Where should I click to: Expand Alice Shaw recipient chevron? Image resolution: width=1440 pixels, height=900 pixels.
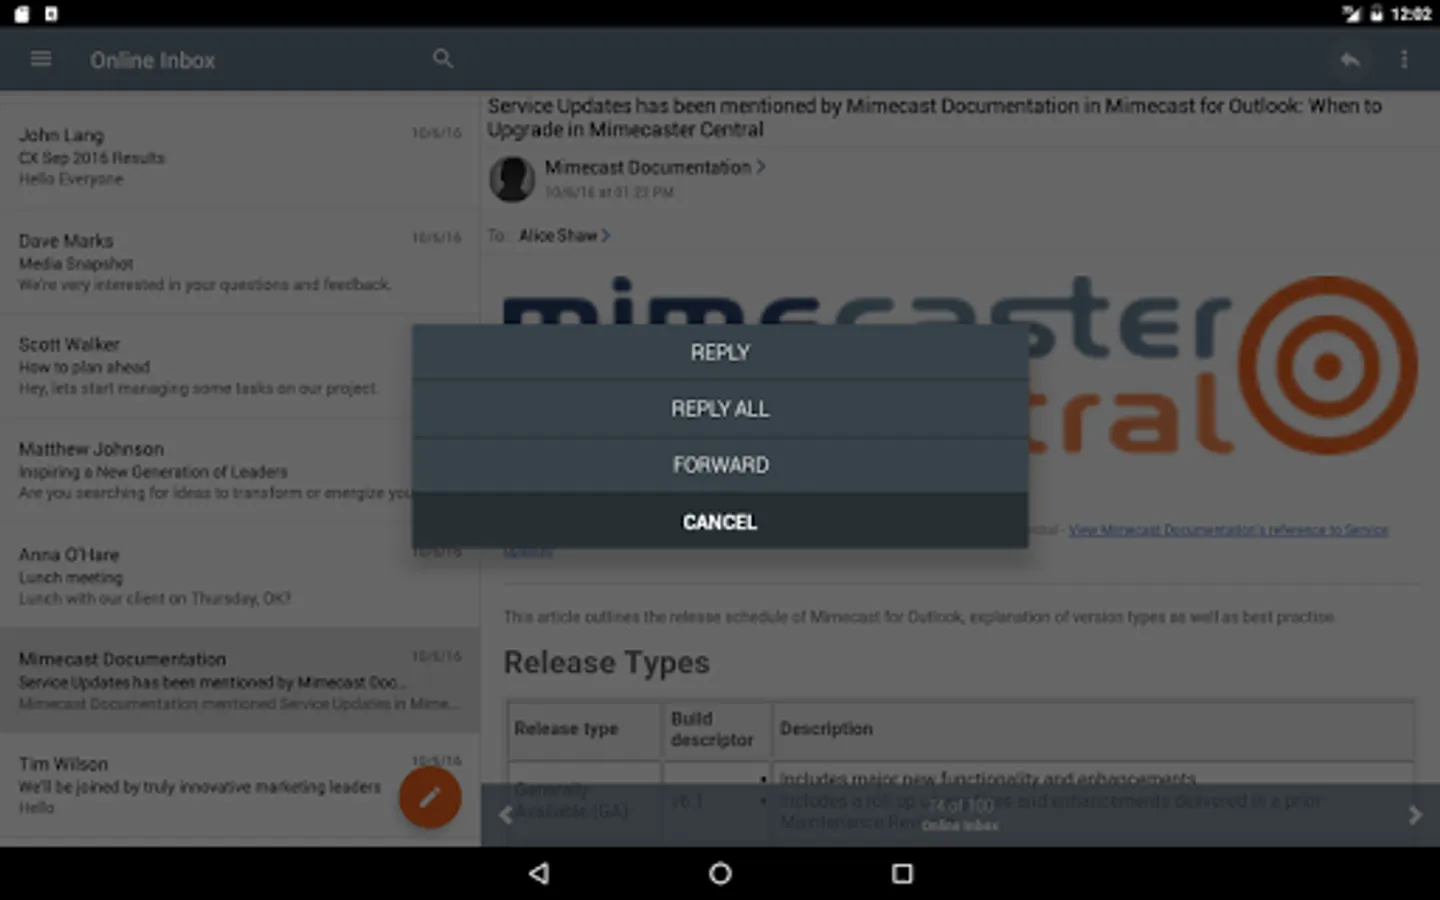tap(606, 235)
